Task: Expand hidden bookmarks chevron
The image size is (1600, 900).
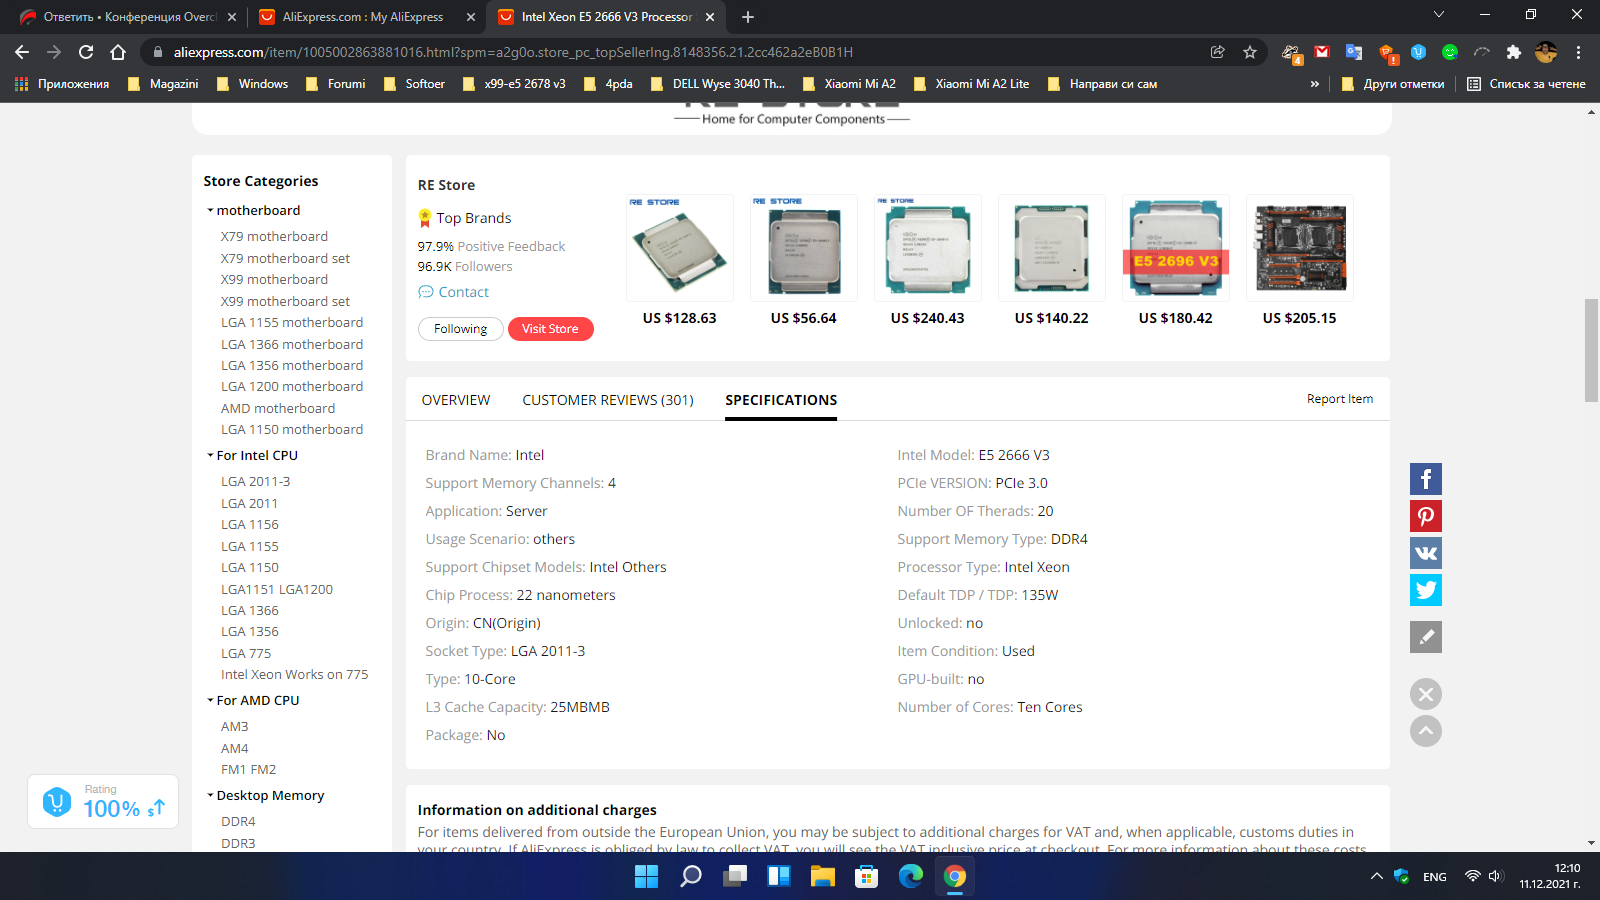Action: (x=1315, y=84)
